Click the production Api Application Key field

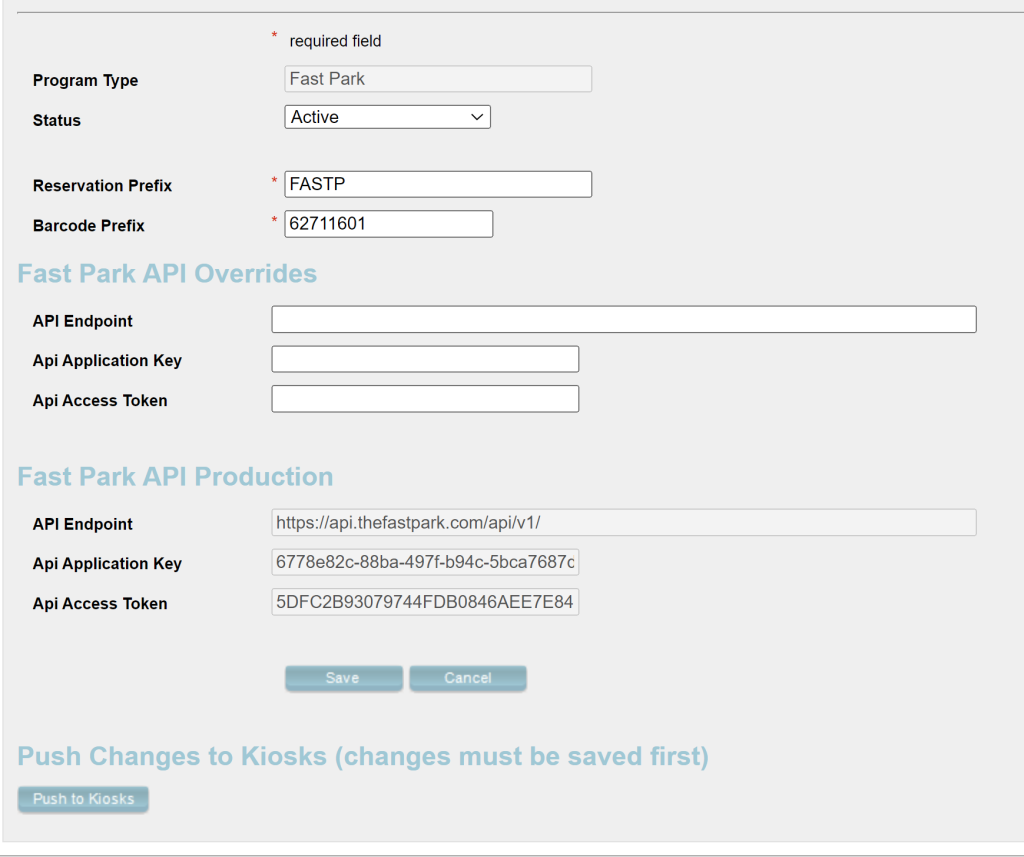click(x=425, y=562)
